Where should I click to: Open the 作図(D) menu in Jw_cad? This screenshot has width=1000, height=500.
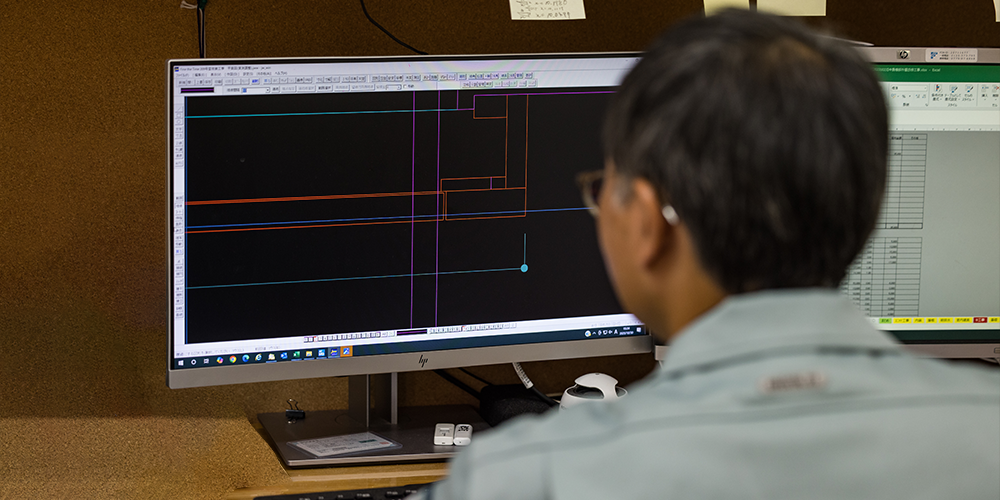[x=232, y=74]
